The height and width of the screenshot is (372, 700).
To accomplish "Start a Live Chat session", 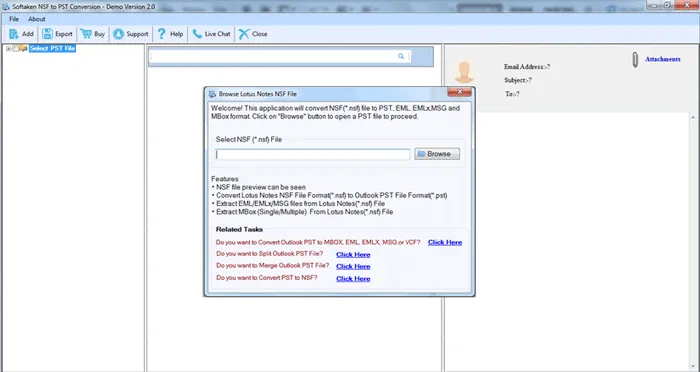I will [211, 34].
